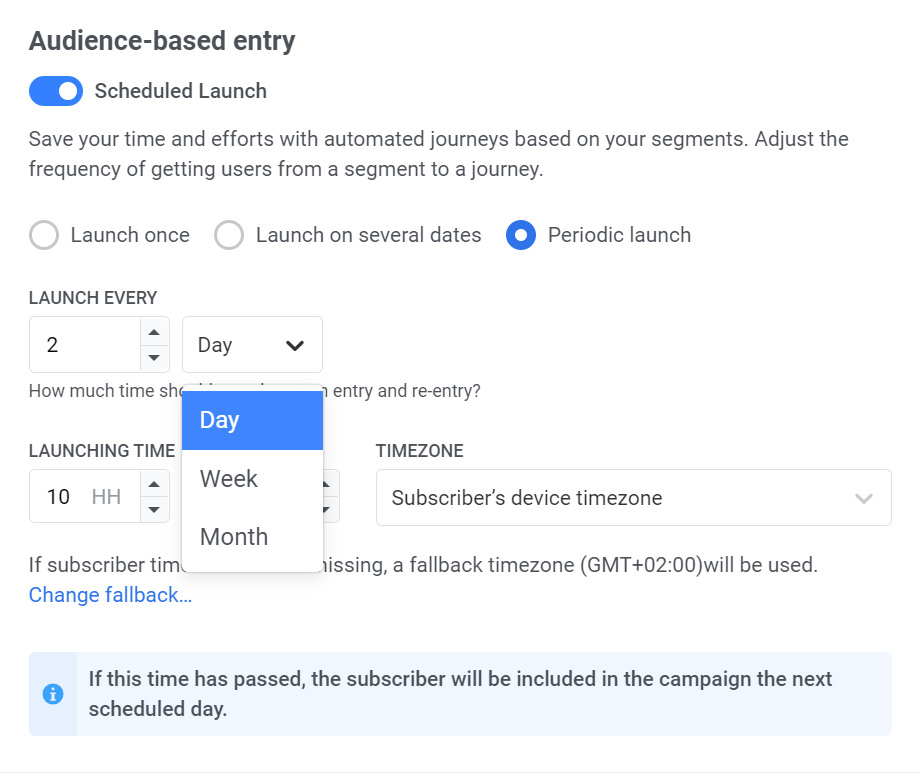The width and height of the screenshot is (920, 779).
Task: Select Launch on several dates option
Action: coord(229,236)
